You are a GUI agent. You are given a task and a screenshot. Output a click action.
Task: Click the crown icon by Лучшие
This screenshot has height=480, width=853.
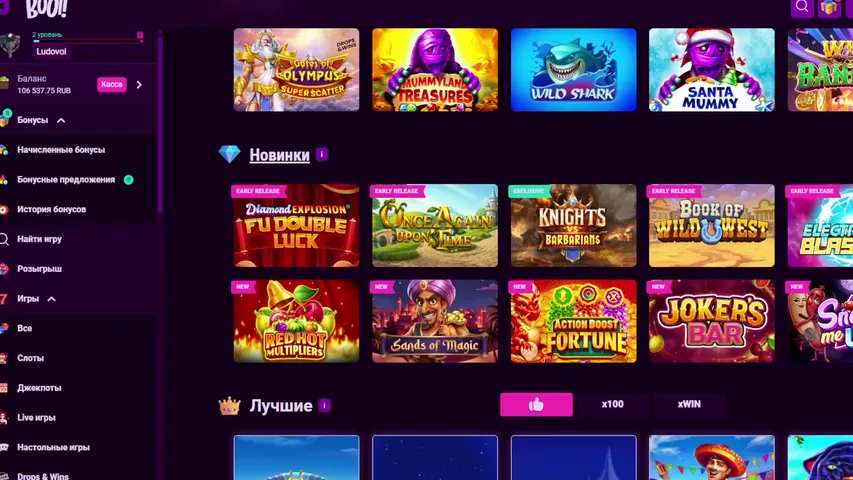tap(229, 405)
